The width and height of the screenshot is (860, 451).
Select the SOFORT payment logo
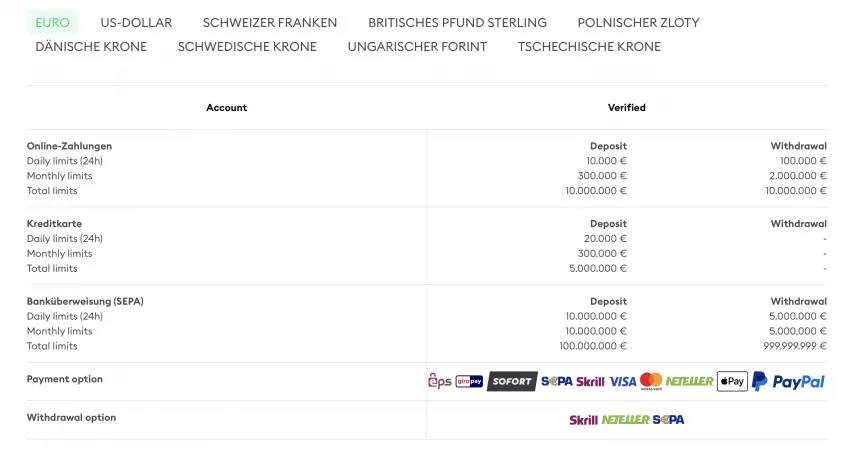pos(512,381)
